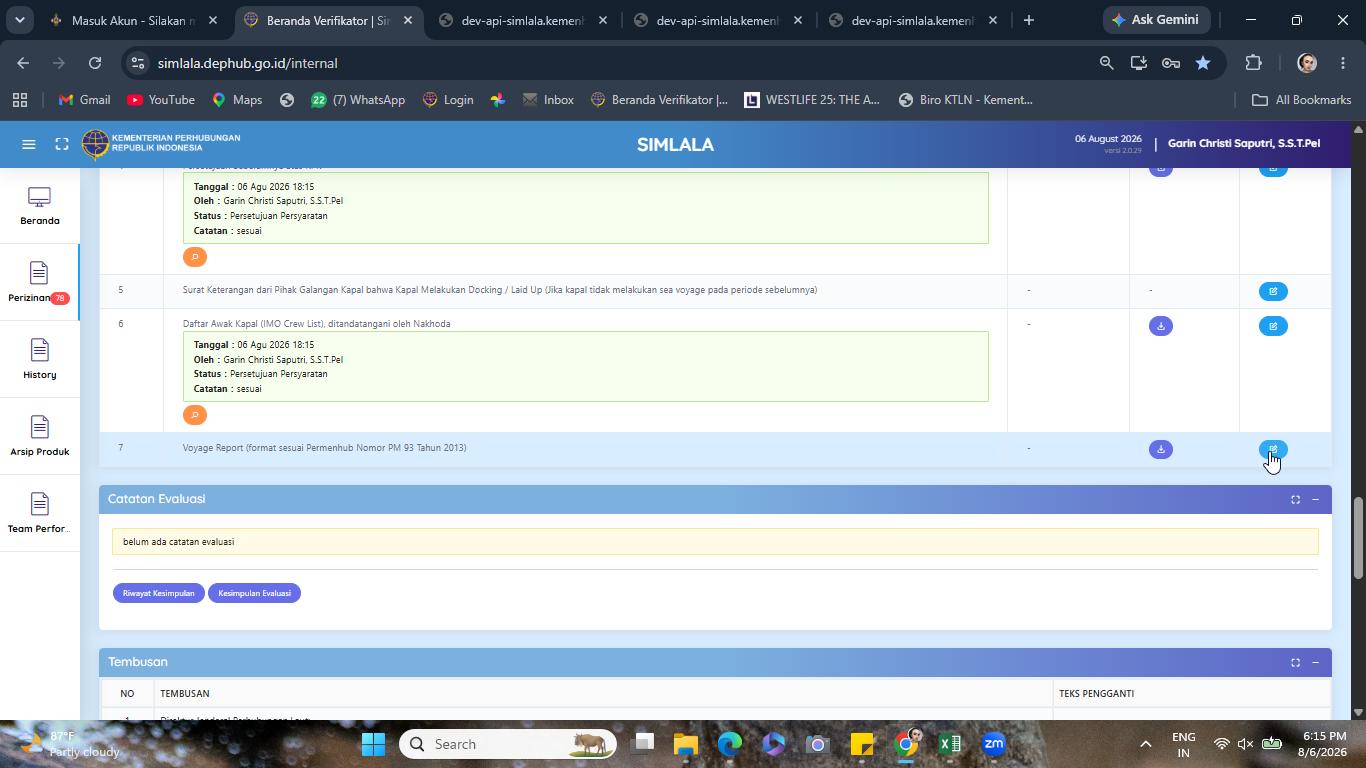The width and height of the screenshot is (1366, 768).
Task: Open Perizinan in the sidebar
Action: point(39,282)
